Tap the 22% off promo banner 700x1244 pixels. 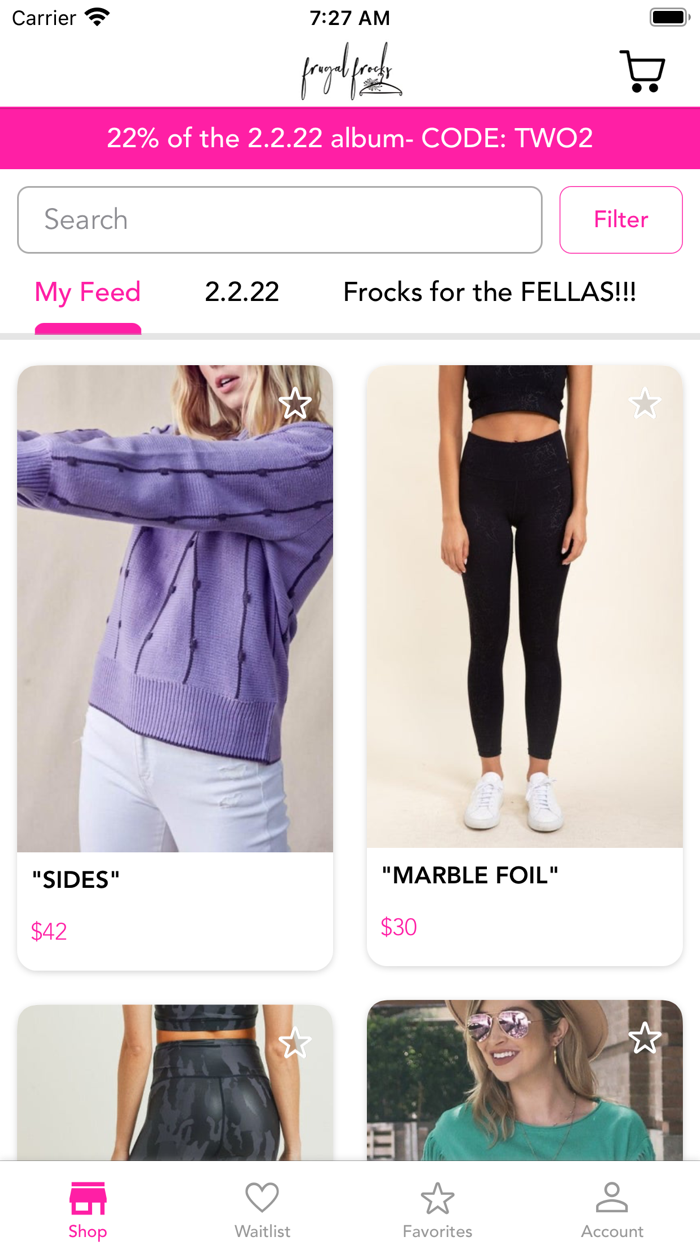(x=350, y=138)
